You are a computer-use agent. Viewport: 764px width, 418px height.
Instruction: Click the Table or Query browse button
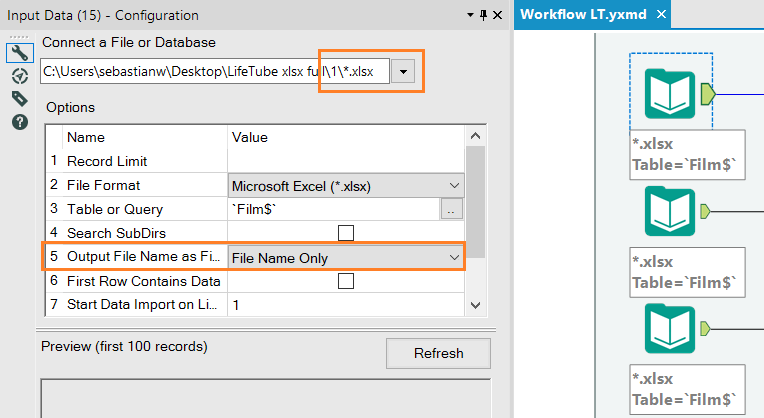tap(452, 209)
